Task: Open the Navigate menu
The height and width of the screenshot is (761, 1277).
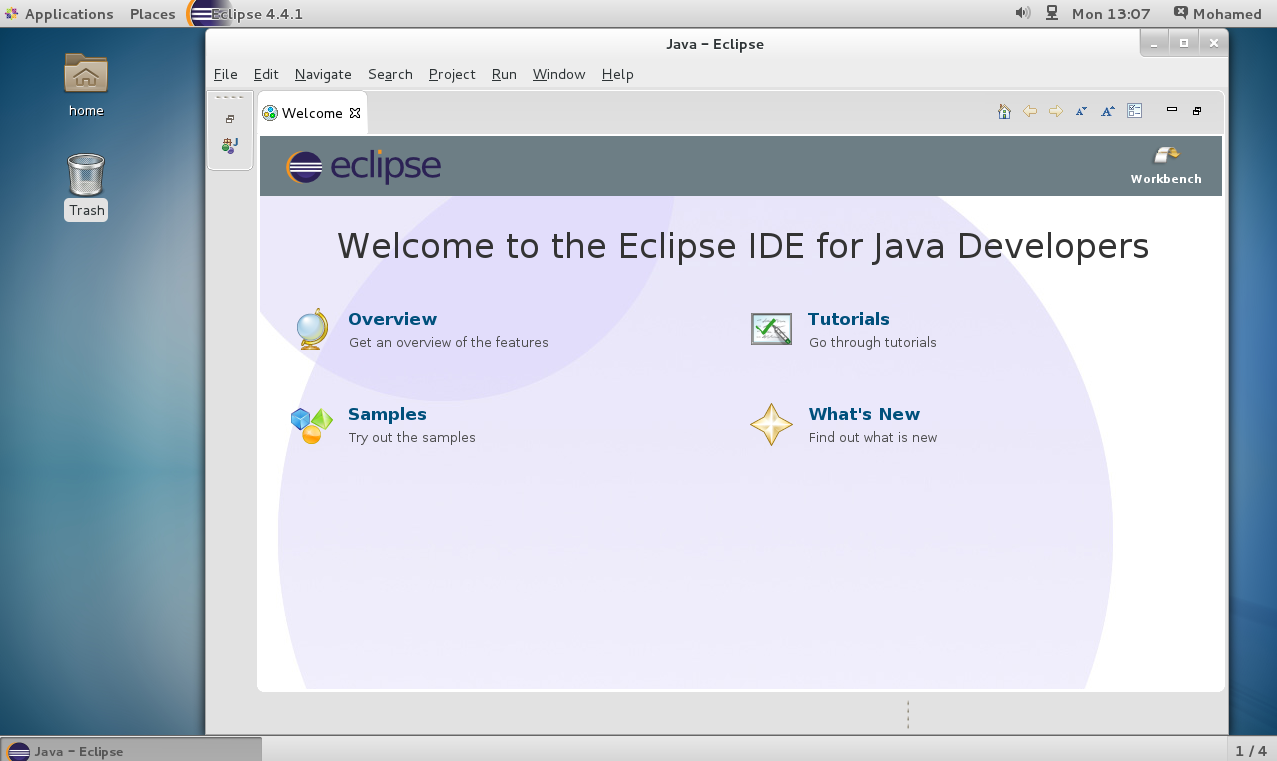Action: [323, 74]
